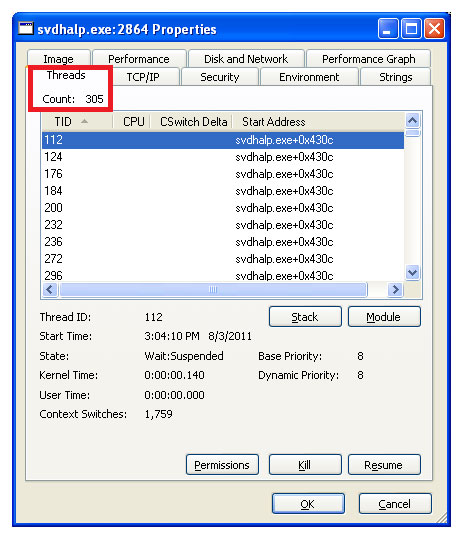
Task: Click the User Time value 0:00:00.000
Action: point(174,395)
